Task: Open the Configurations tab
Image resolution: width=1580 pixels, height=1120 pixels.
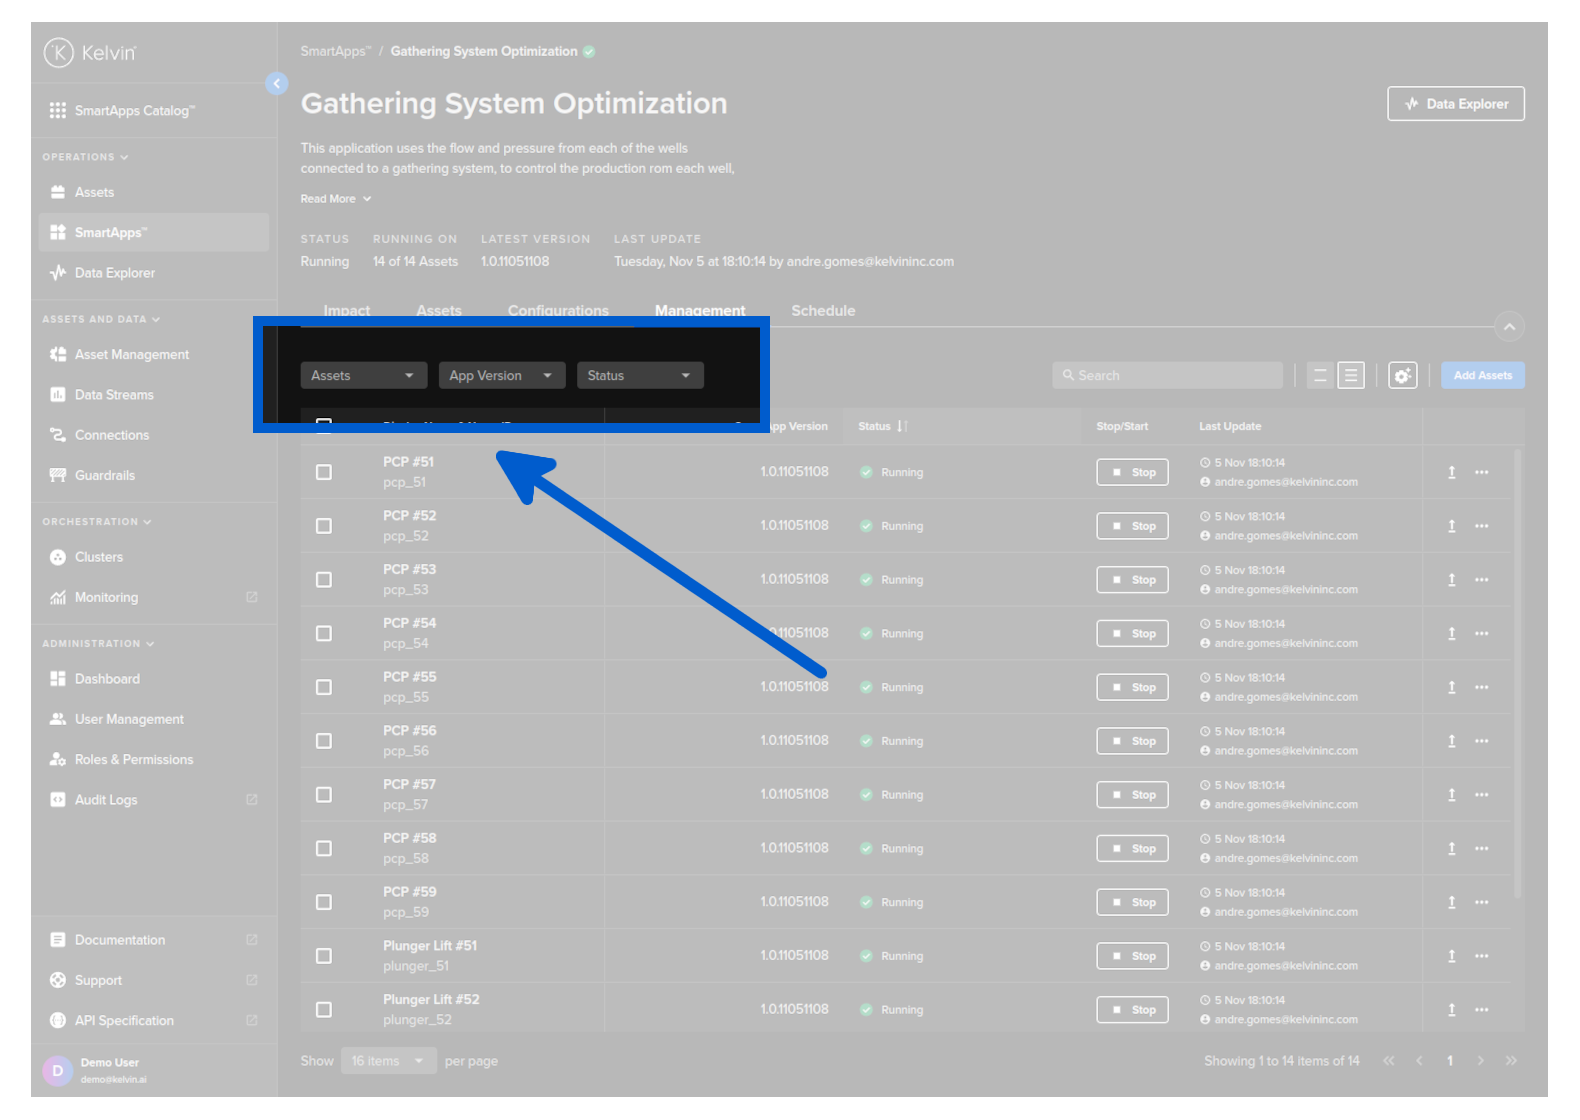Action: [557, 311]
